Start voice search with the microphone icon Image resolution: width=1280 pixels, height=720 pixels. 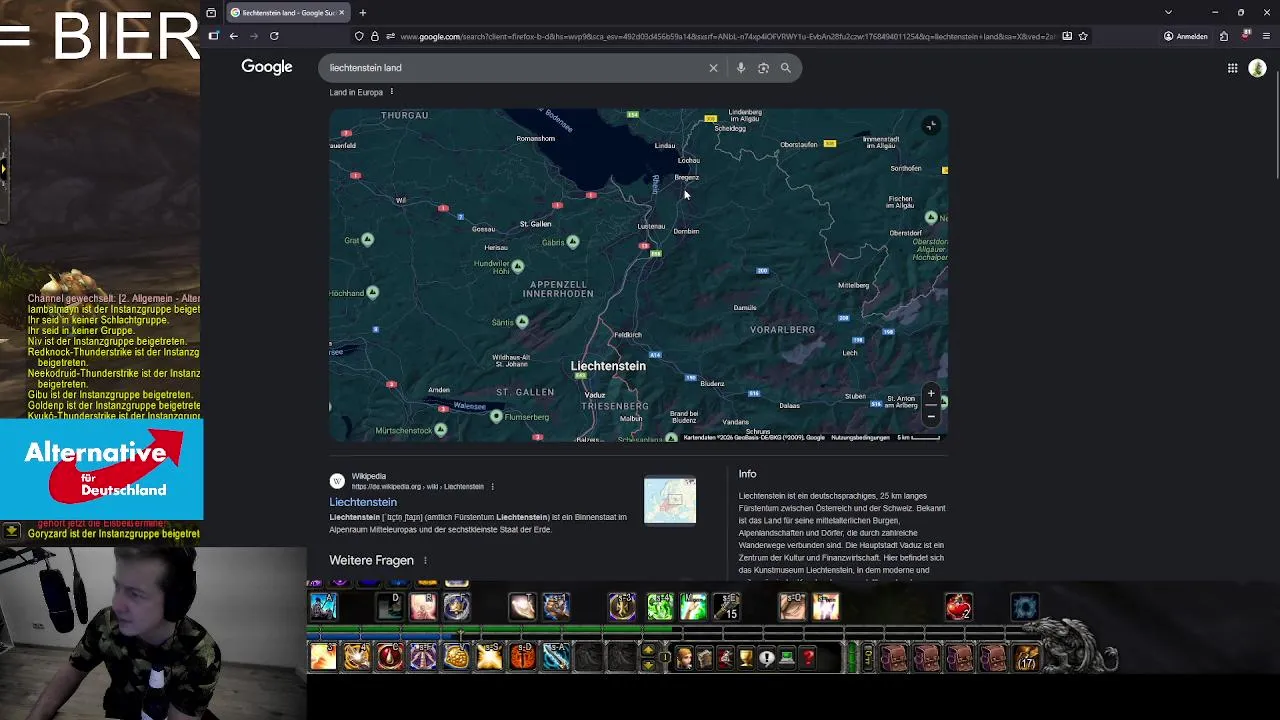click(x=741, y=68)
